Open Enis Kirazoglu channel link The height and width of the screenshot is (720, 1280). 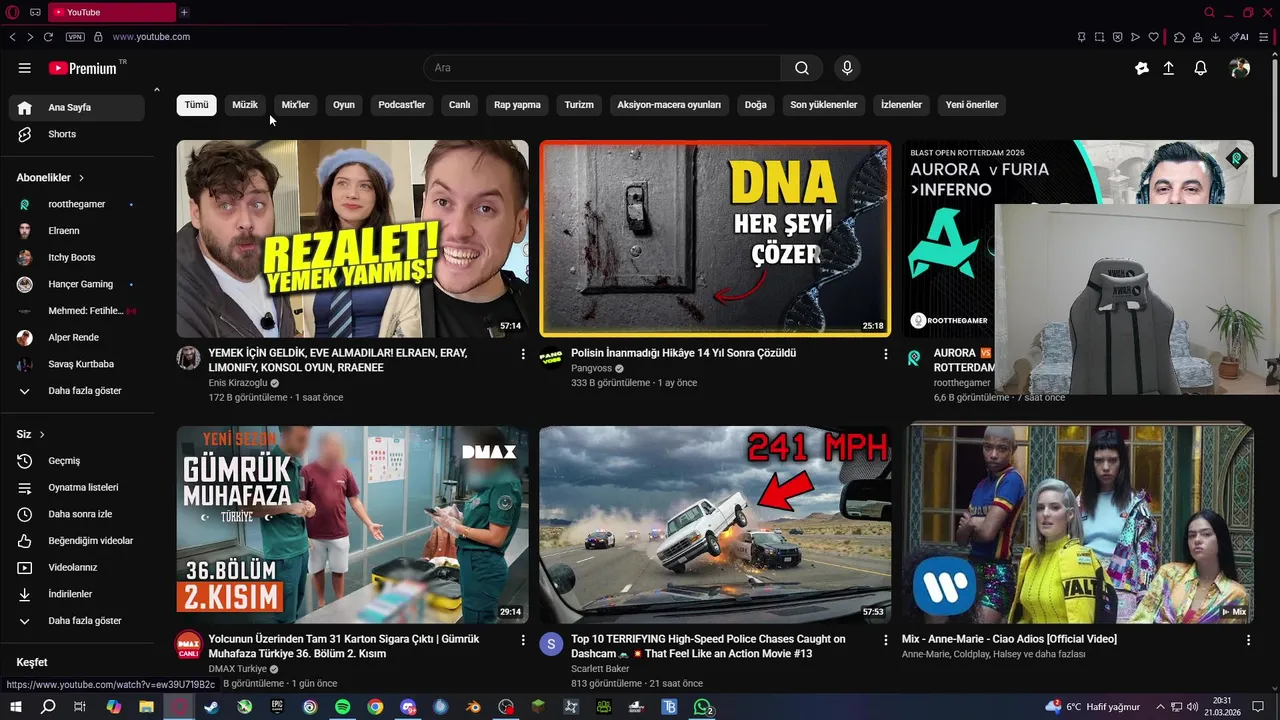[238, 383]
